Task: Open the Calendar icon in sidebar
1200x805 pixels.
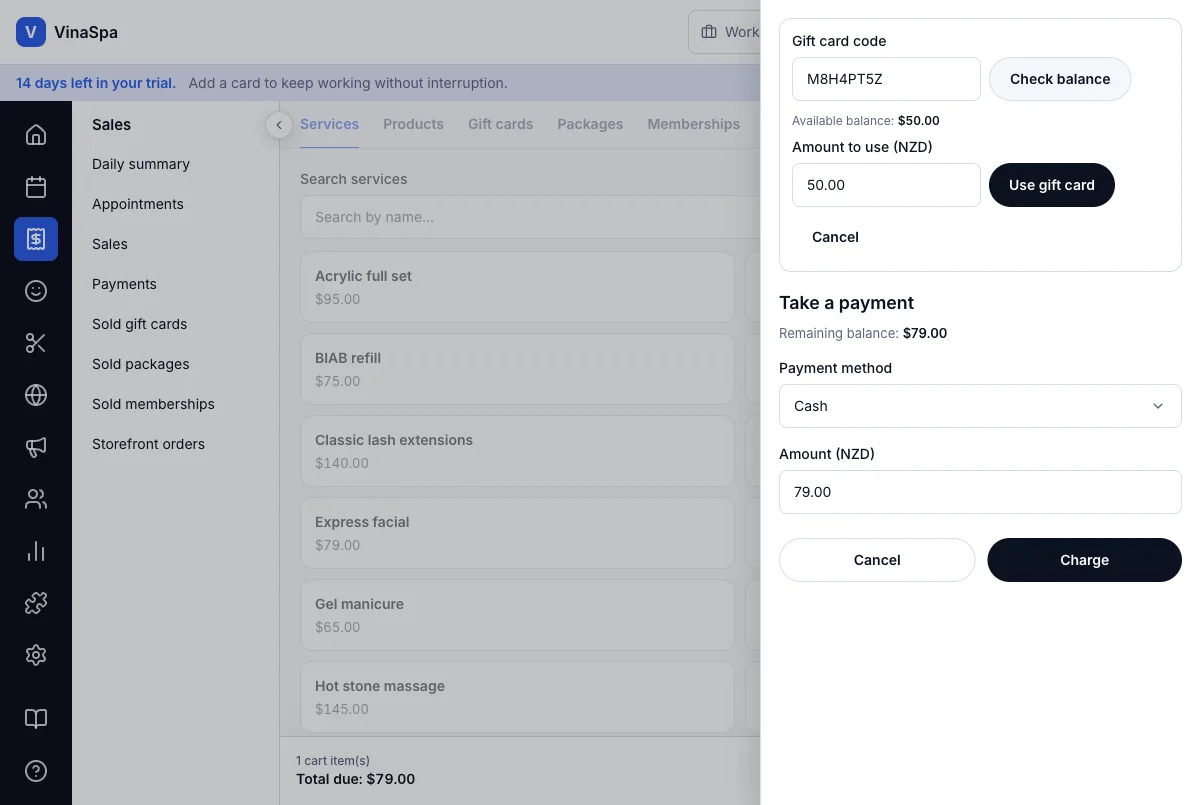Action: [36, 187]
